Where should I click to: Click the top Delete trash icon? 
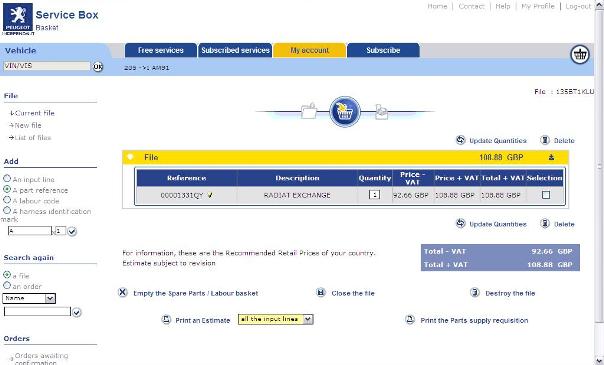coord(545,140)
